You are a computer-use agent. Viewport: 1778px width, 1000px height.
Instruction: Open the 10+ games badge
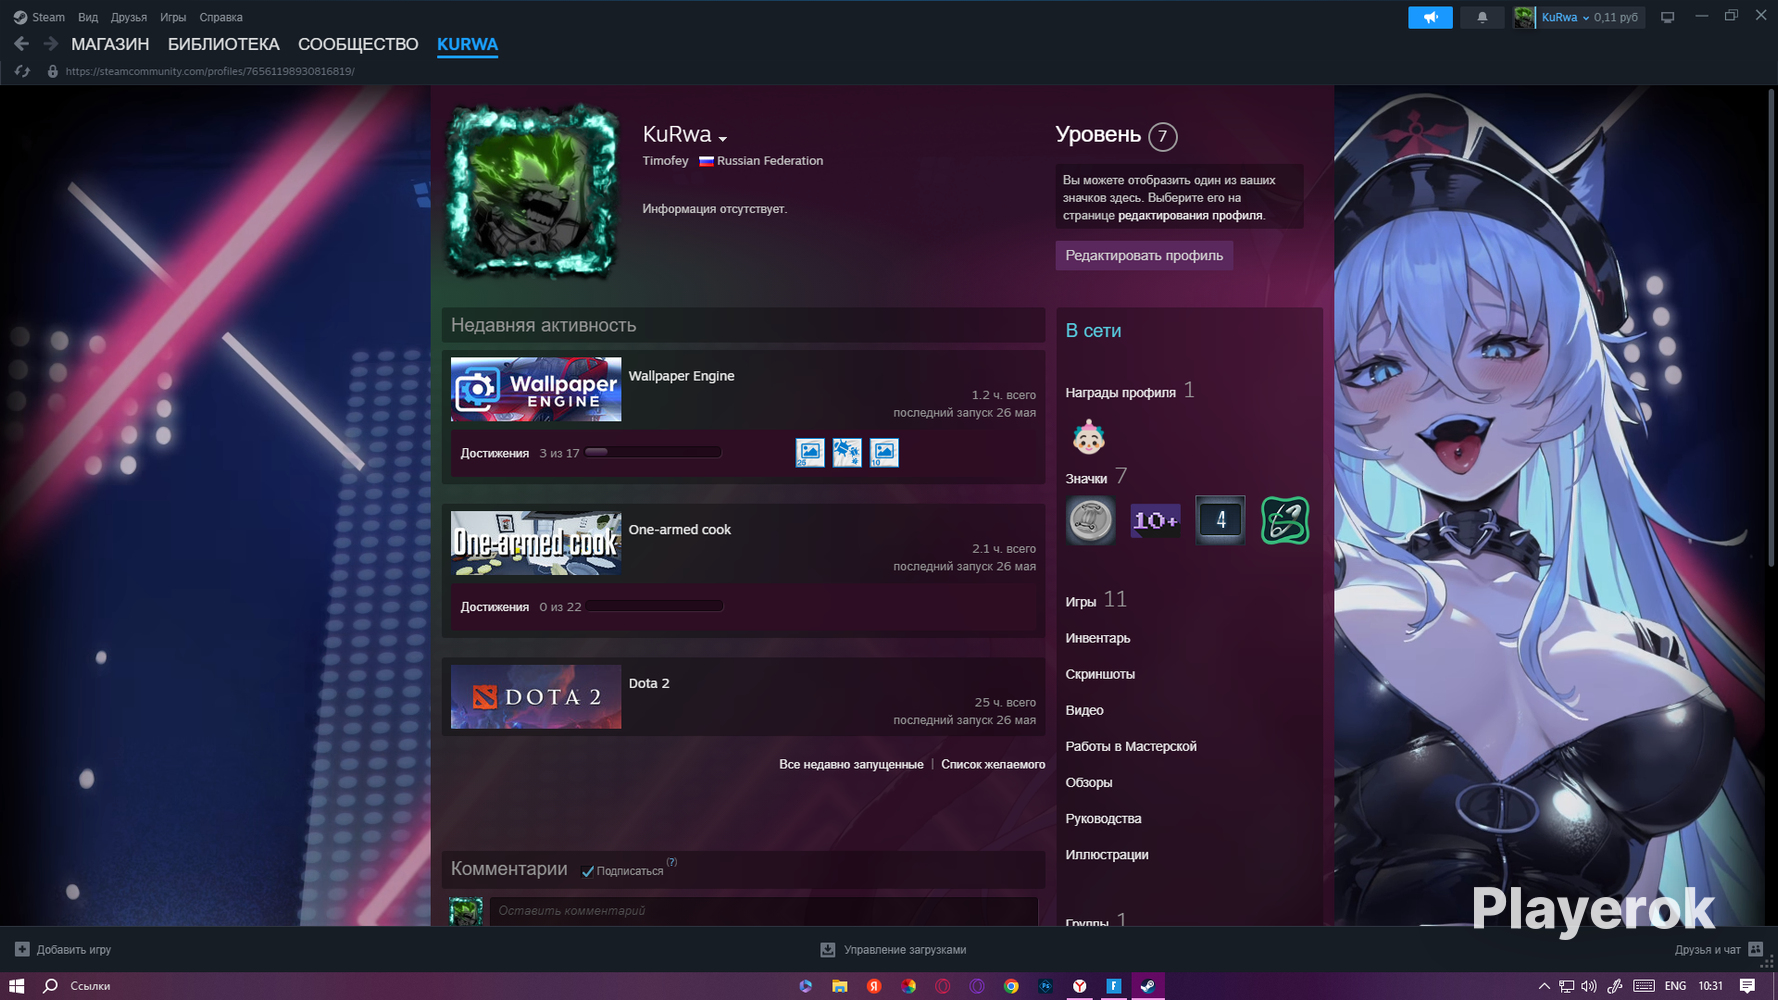pos(1155,520)
